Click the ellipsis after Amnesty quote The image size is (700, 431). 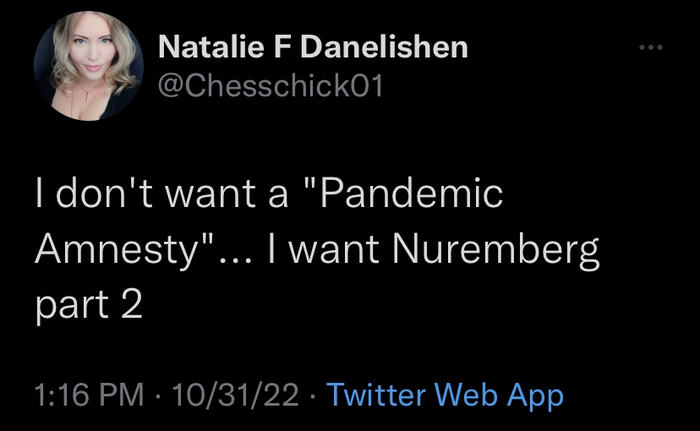[235, 259]
